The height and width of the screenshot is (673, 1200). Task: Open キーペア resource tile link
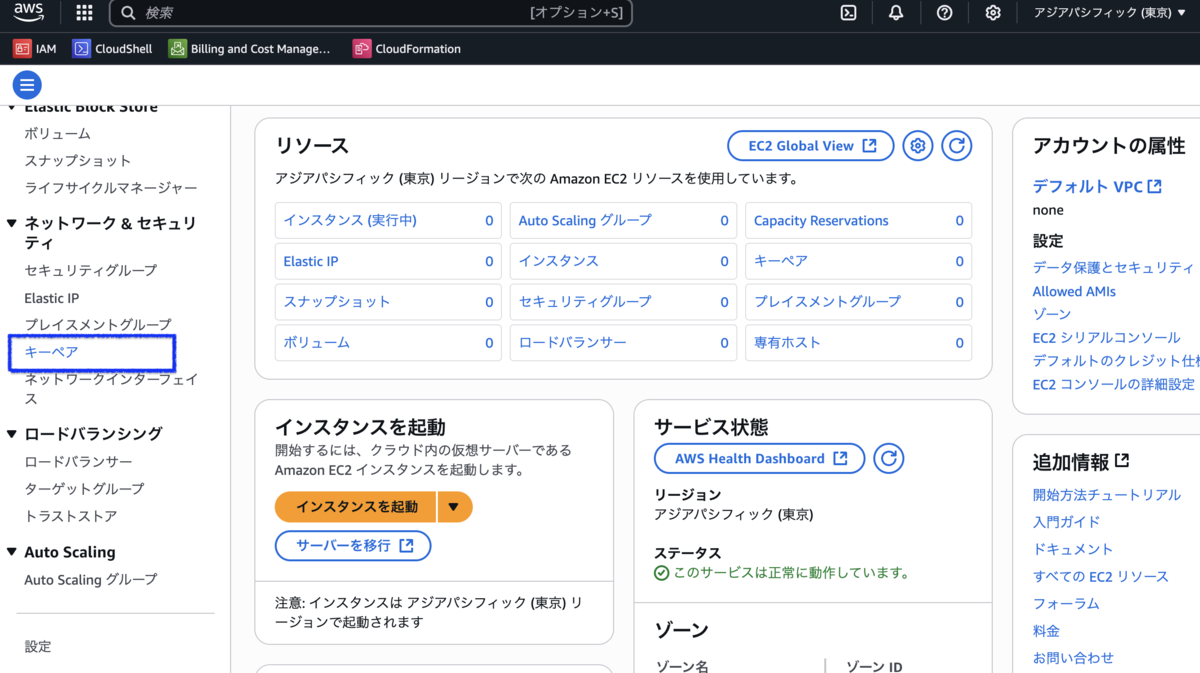[780, 261]
